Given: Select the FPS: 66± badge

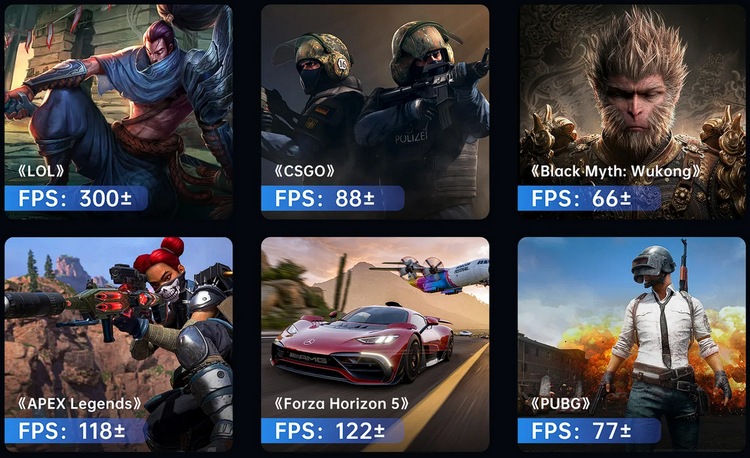Looking at the screenshot, I should [589, 198].
